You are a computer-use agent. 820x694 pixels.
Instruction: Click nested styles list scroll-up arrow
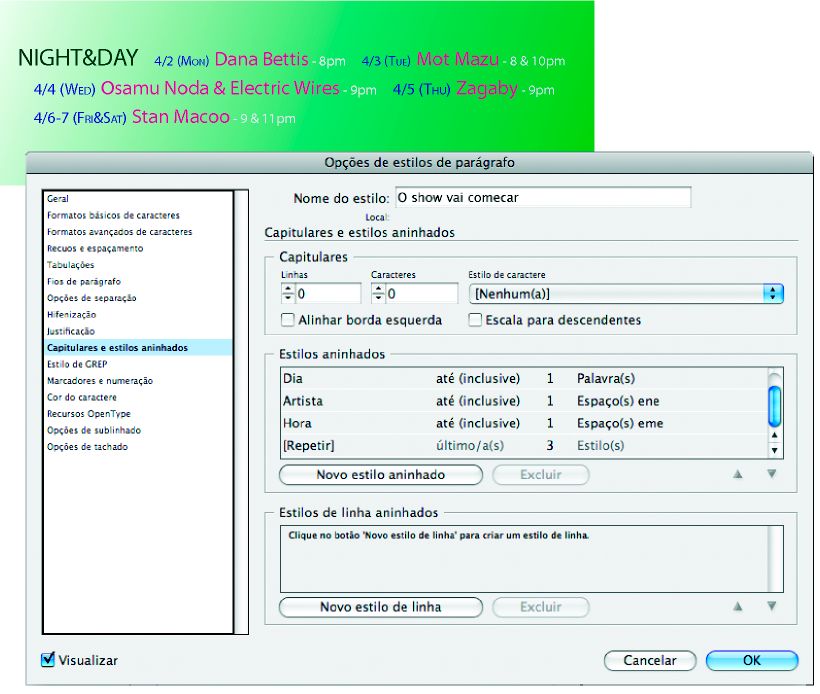(775, 435)
